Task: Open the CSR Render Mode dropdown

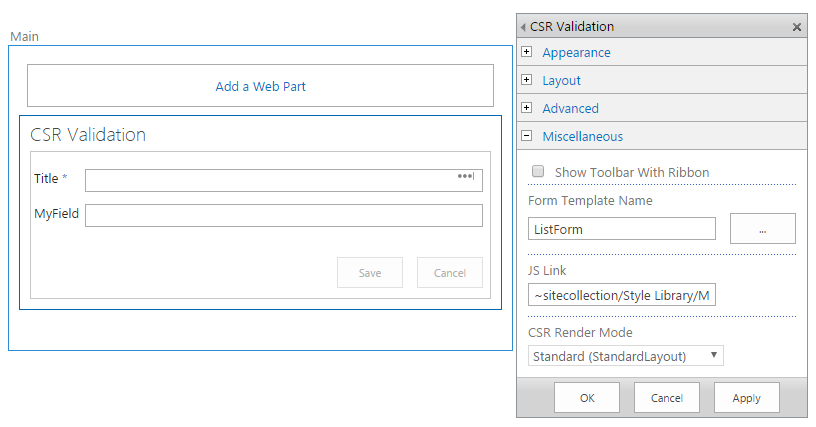Action: click(626, 356)
